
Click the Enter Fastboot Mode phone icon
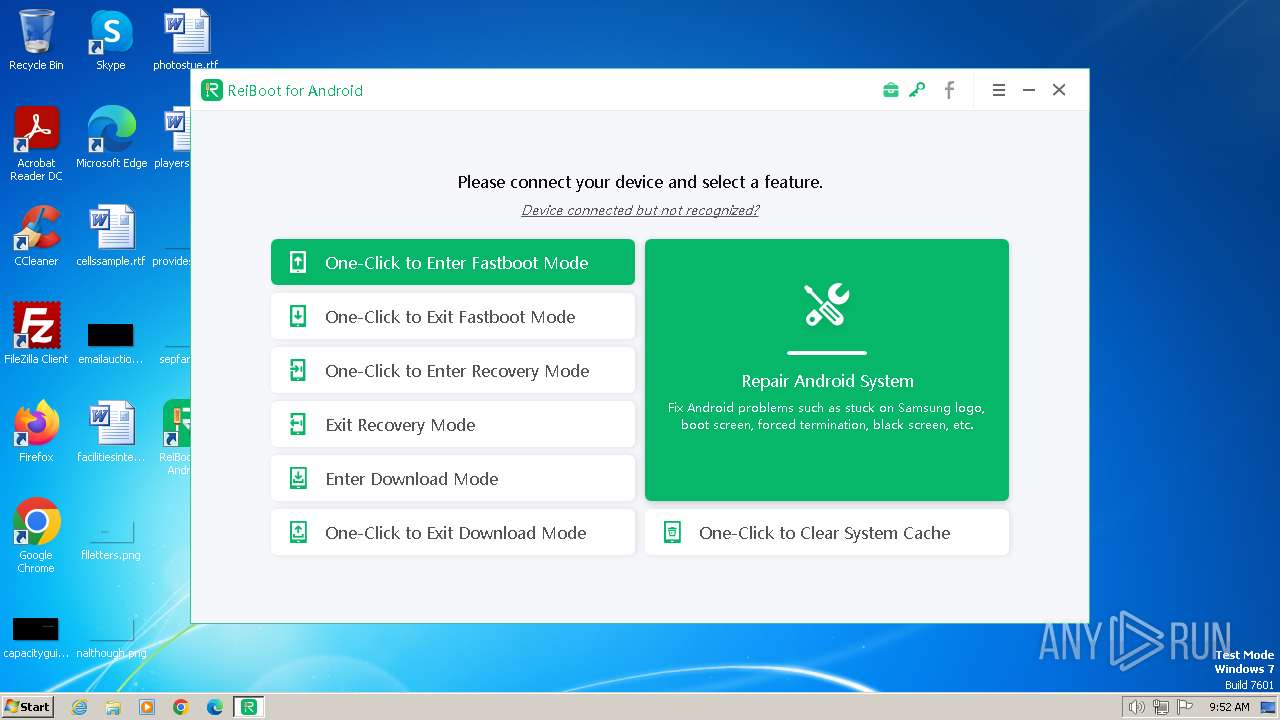(x=298, y=262)
